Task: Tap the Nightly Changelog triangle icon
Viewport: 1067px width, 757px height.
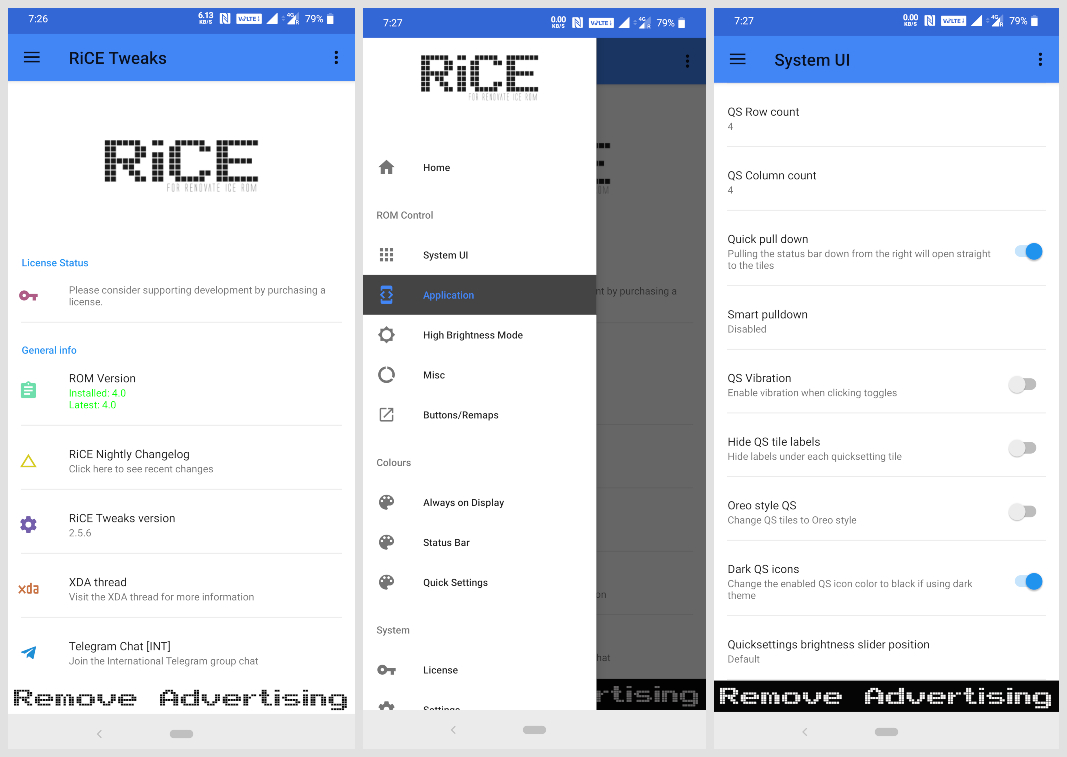Action: coord(29,462)
